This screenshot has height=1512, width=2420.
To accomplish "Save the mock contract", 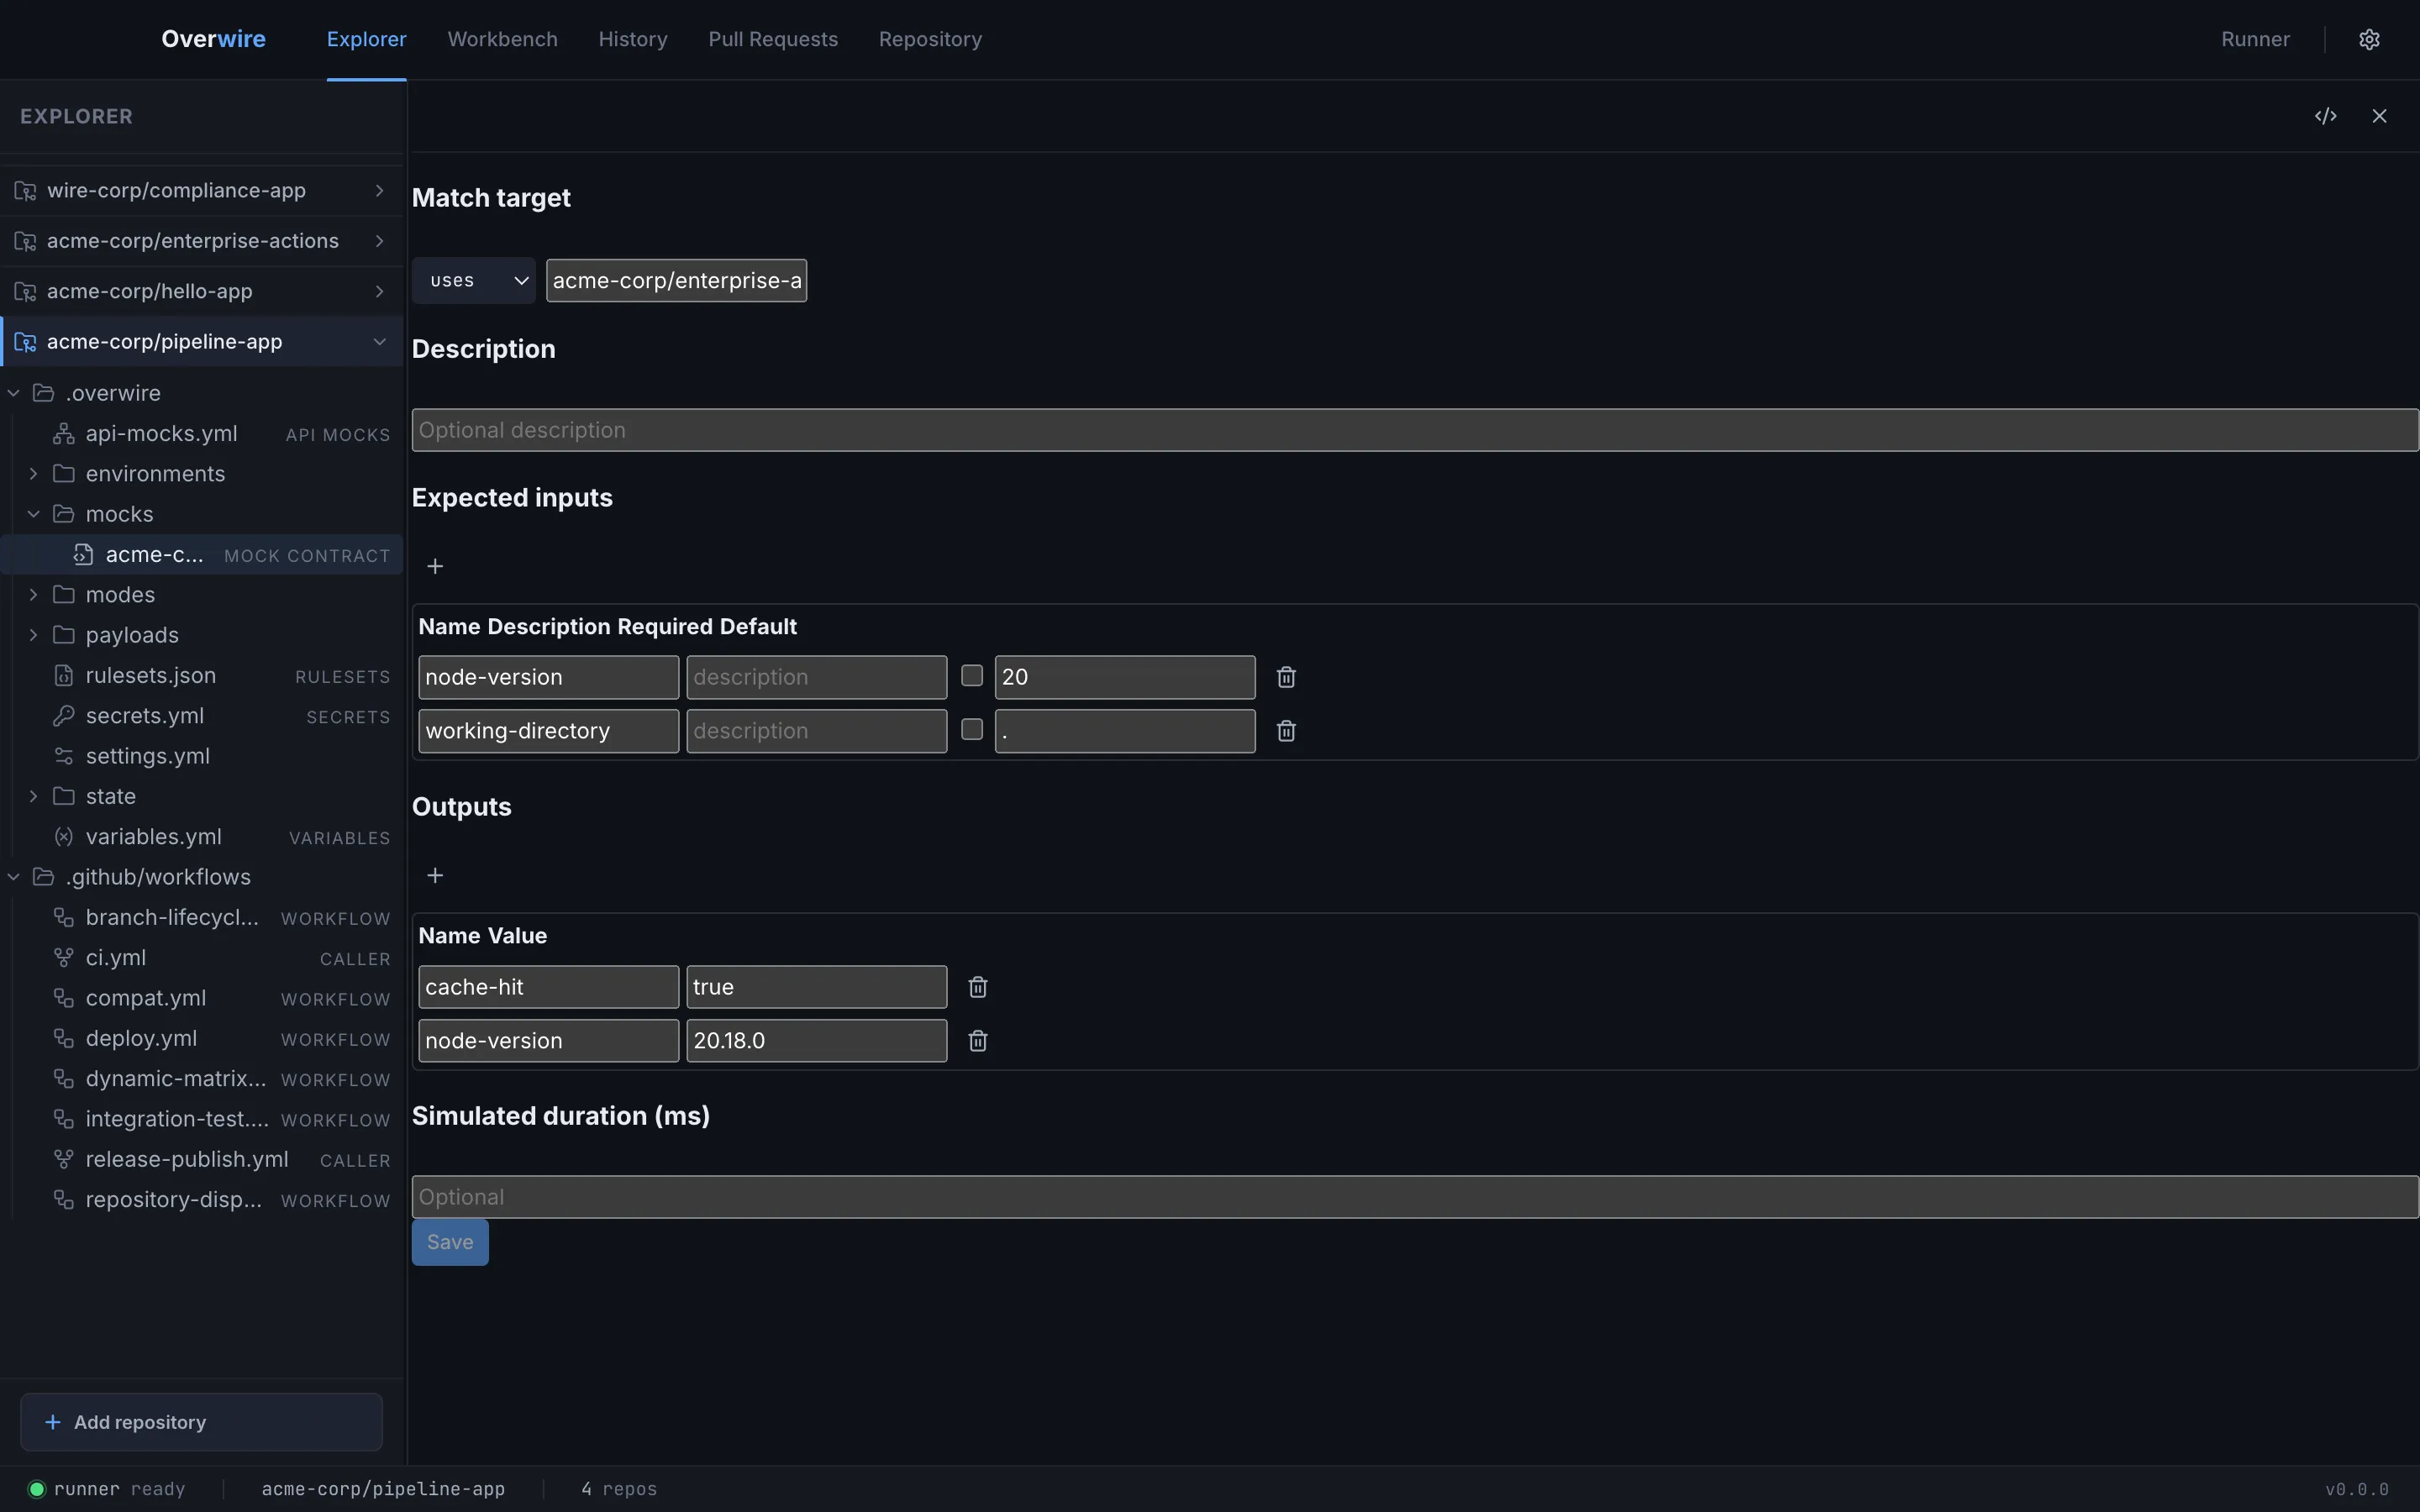I will click(x=450, y=1242).
